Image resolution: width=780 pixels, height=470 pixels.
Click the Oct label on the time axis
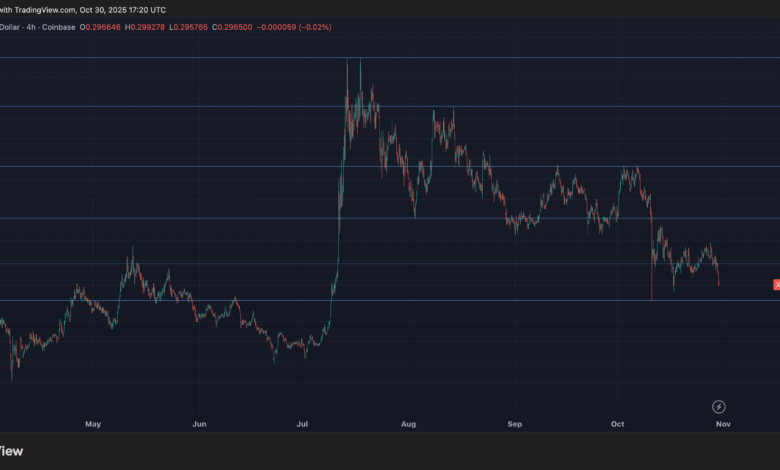(x=617, y=424)
